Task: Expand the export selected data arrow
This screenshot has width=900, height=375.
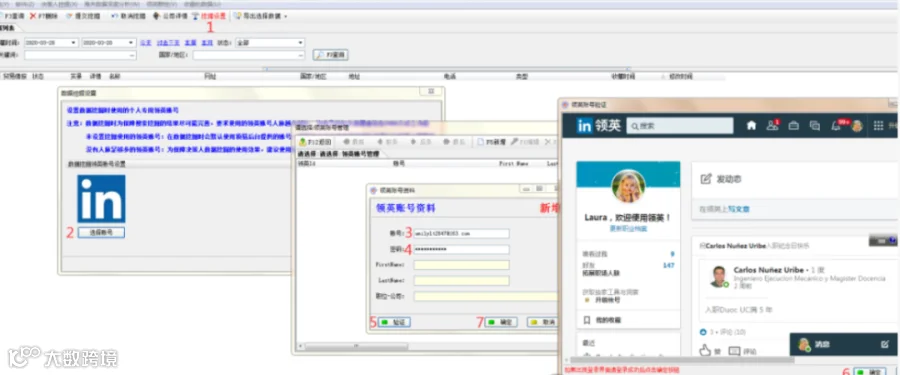Action: [x=286, y=17]
